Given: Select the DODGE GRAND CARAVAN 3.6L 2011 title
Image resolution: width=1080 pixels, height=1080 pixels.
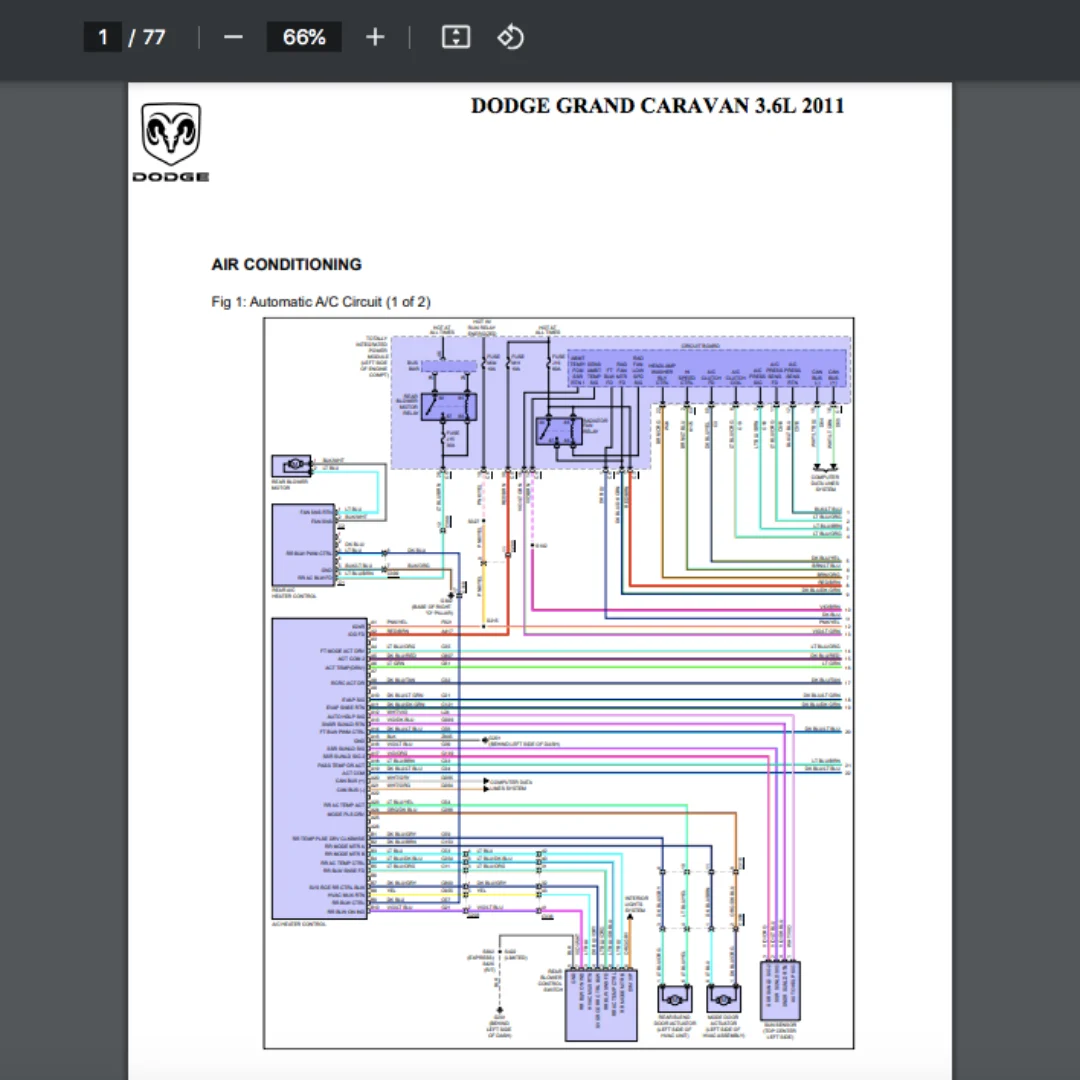Looking at the screenshot, I should click(657, 105).
